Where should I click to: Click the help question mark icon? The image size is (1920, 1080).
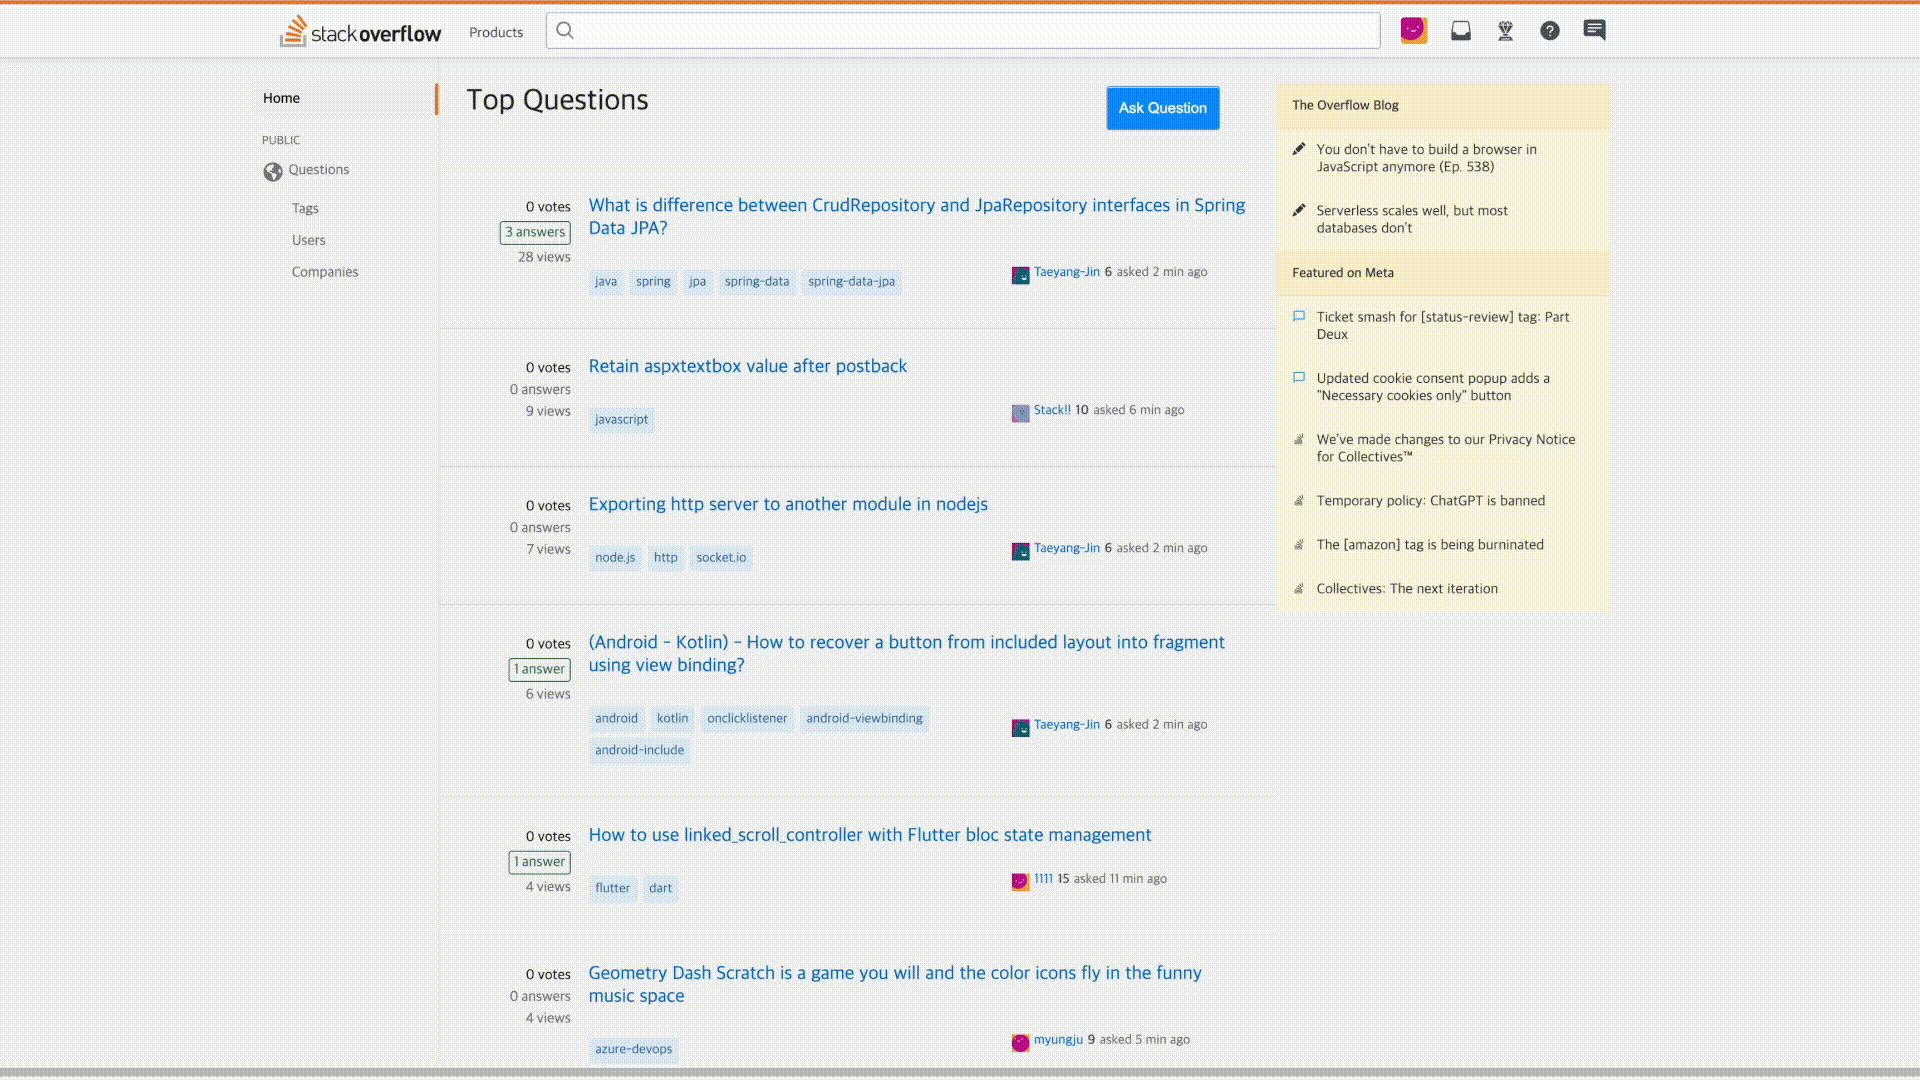(x=1549, y=31)
